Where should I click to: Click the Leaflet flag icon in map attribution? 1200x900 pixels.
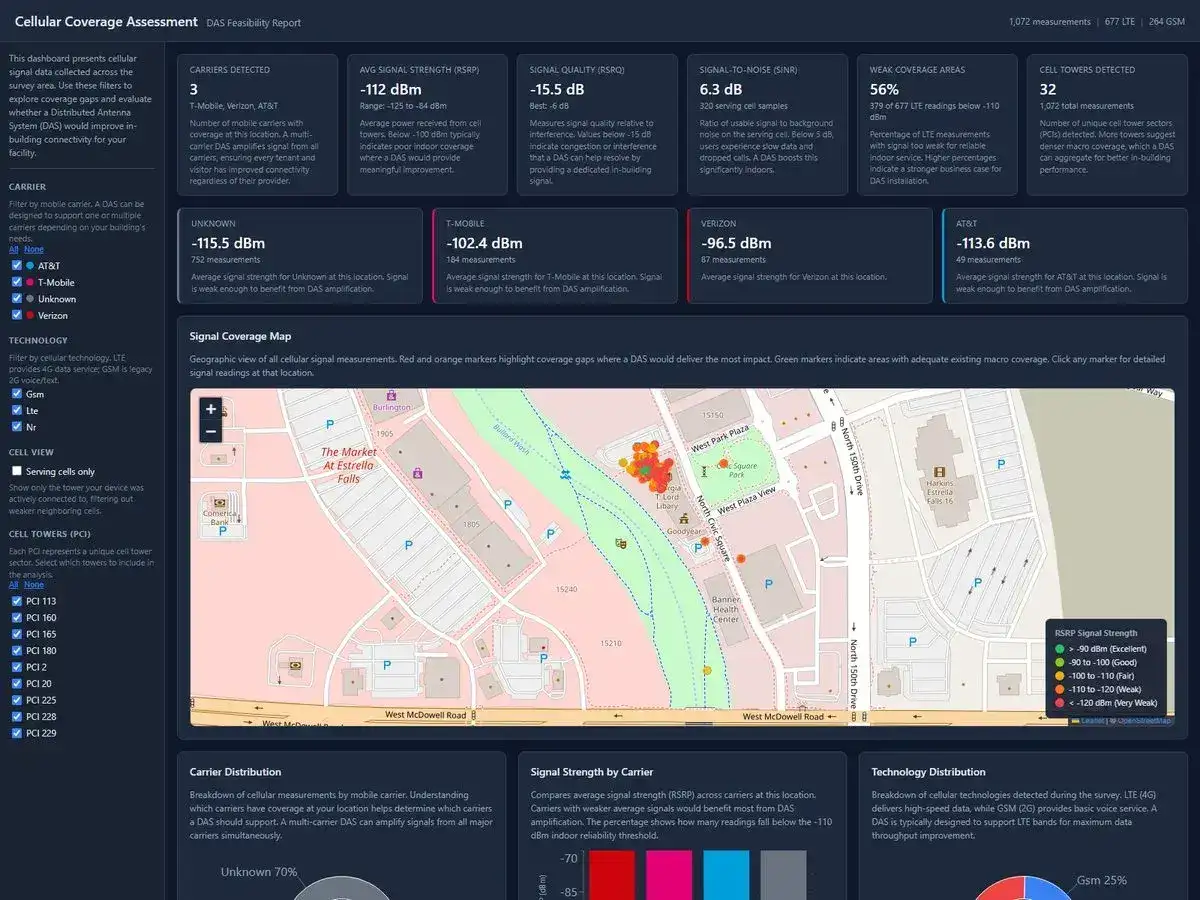click(x=1075, y=720)
